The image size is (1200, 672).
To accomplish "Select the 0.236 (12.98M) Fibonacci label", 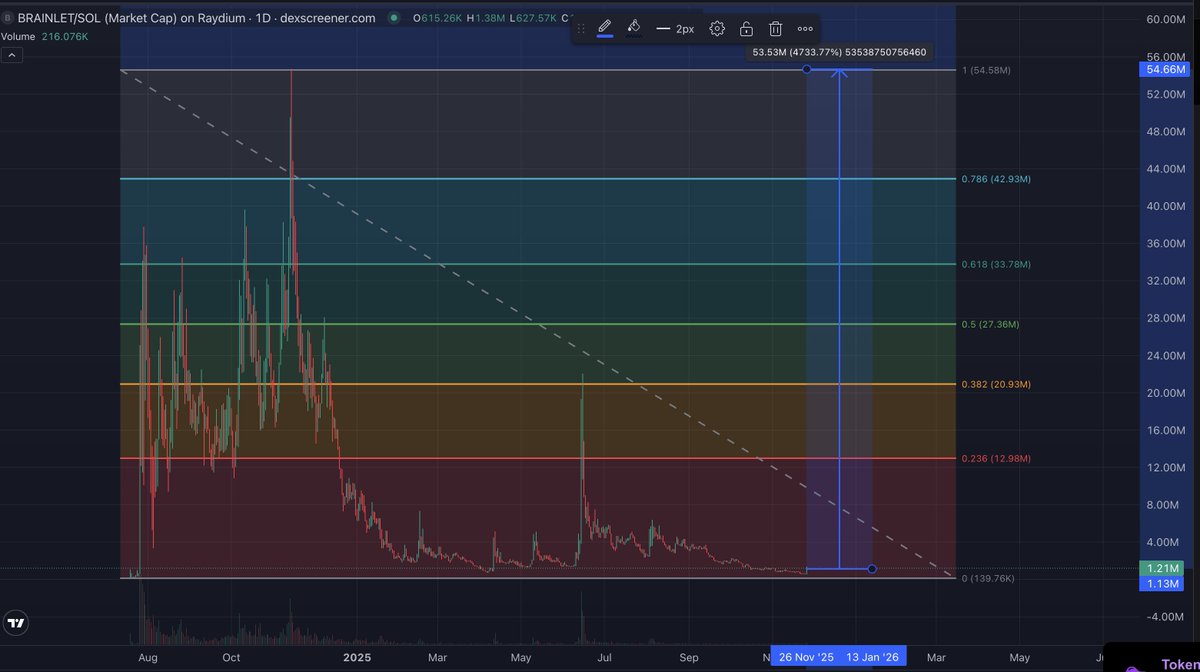I will pyautogui.click(x=996, y=458).
